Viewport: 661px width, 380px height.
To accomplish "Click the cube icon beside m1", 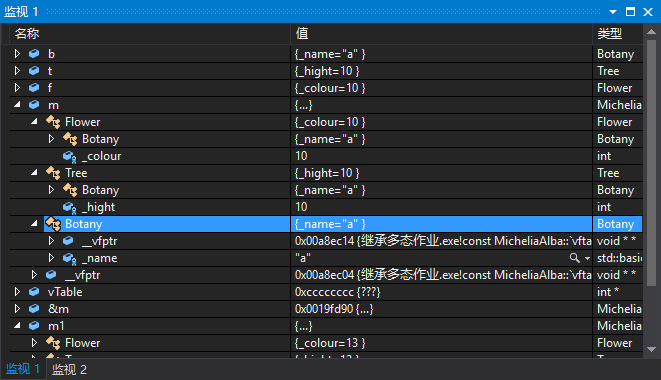I will [x=34, y=326].
